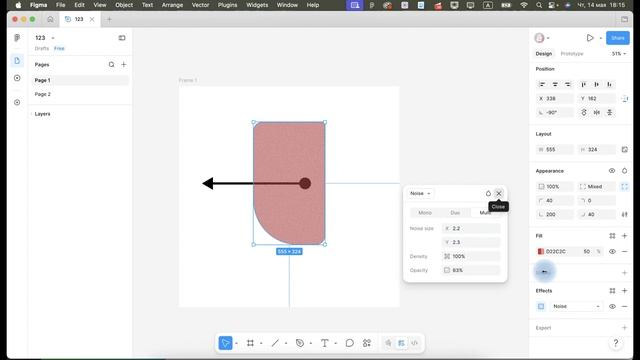Remove the D22C2C fill with minus
Viewport: 640px width, 360px height.
point(624,251)
